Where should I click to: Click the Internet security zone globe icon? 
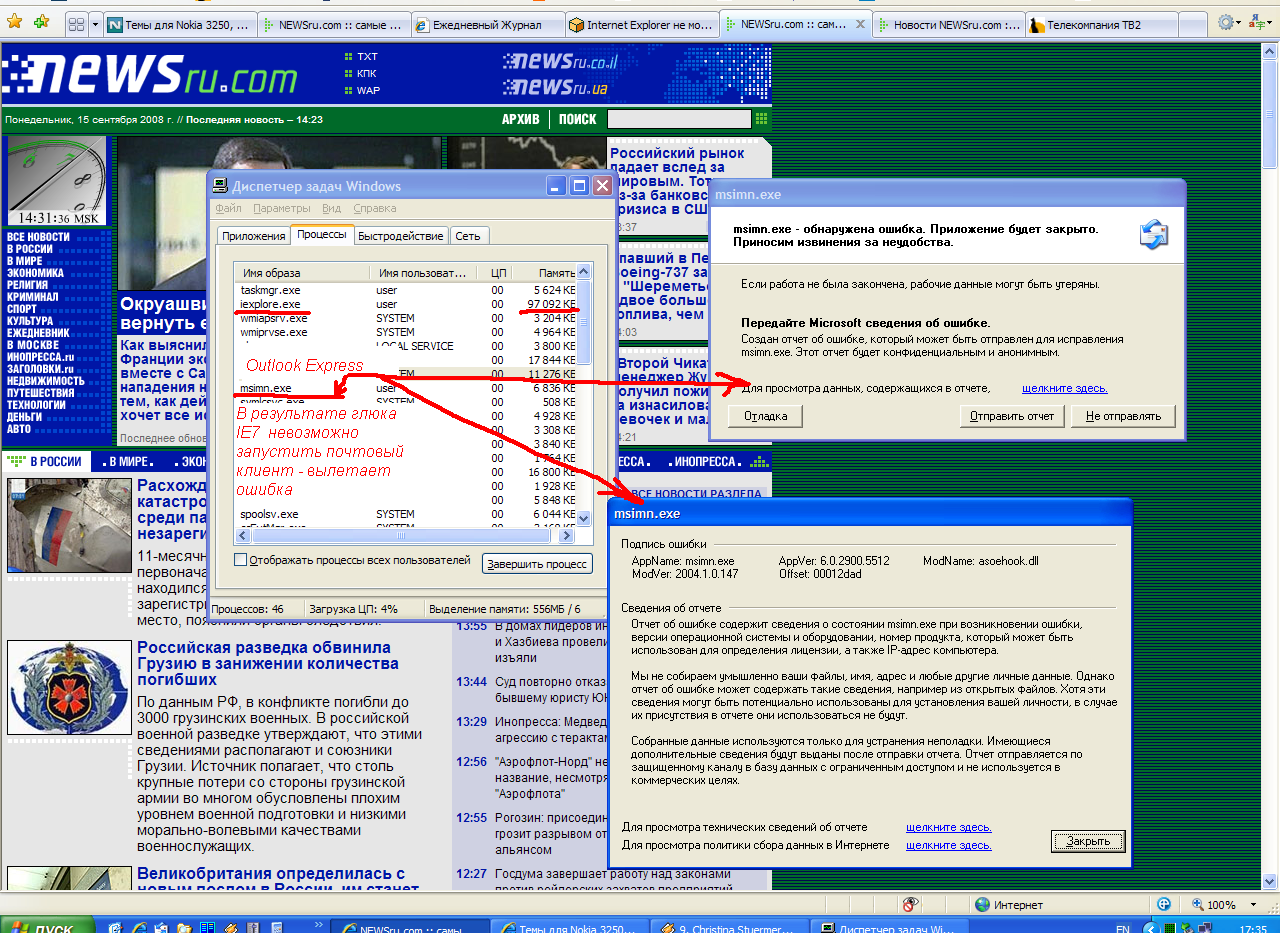pos(982,904)
